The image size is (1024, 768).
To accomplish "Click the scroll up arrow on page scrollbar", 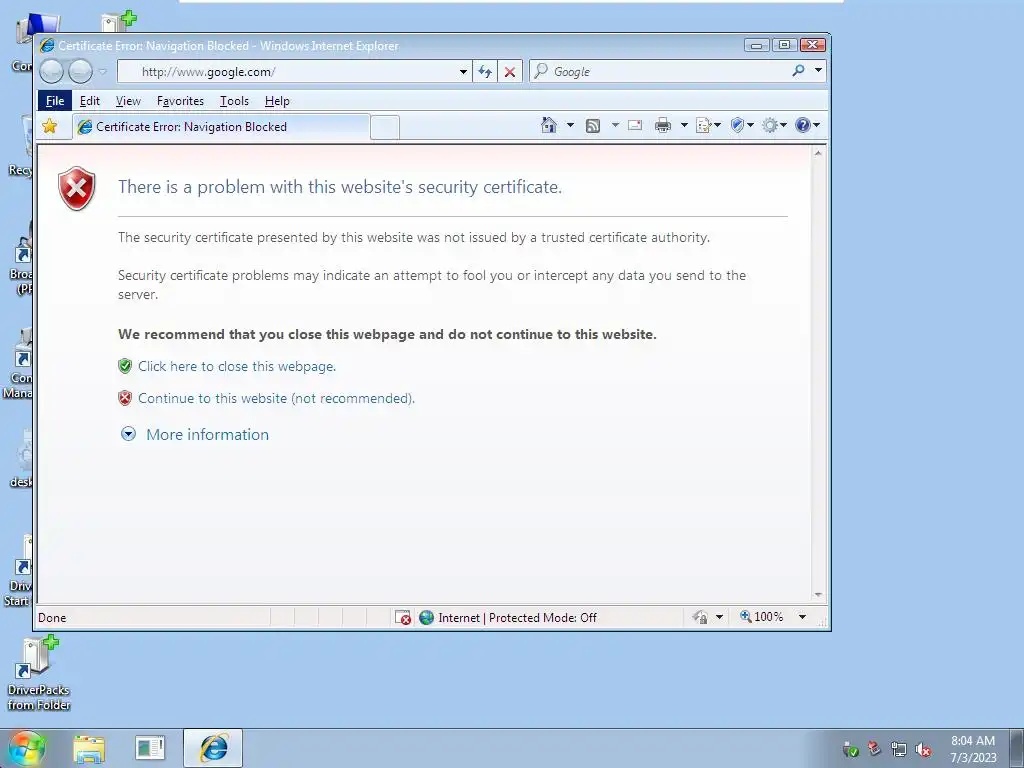I will [818, 153].
